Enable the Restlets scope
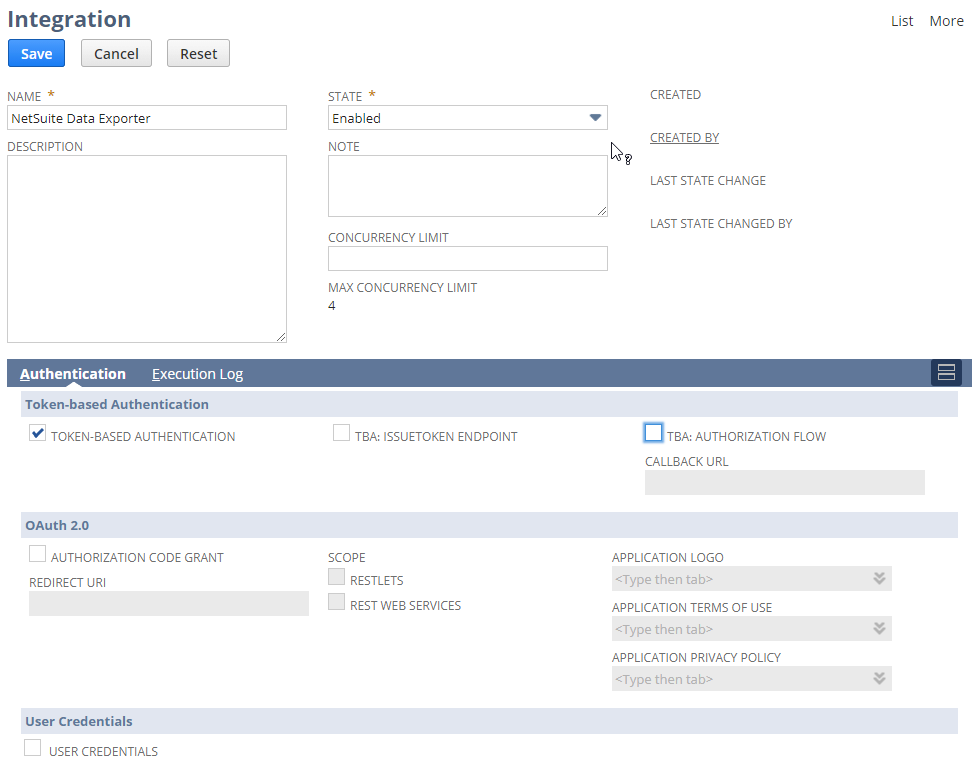 [x=336, y=576]
